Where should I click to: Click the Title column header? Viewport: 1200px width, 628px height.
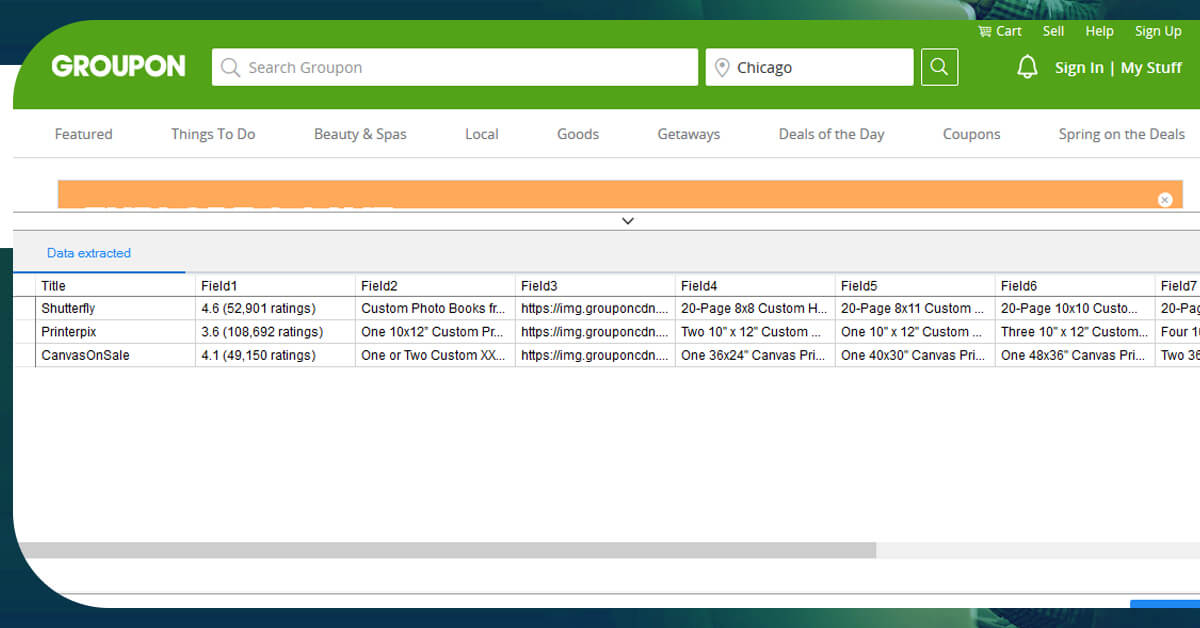coord(115,286)
